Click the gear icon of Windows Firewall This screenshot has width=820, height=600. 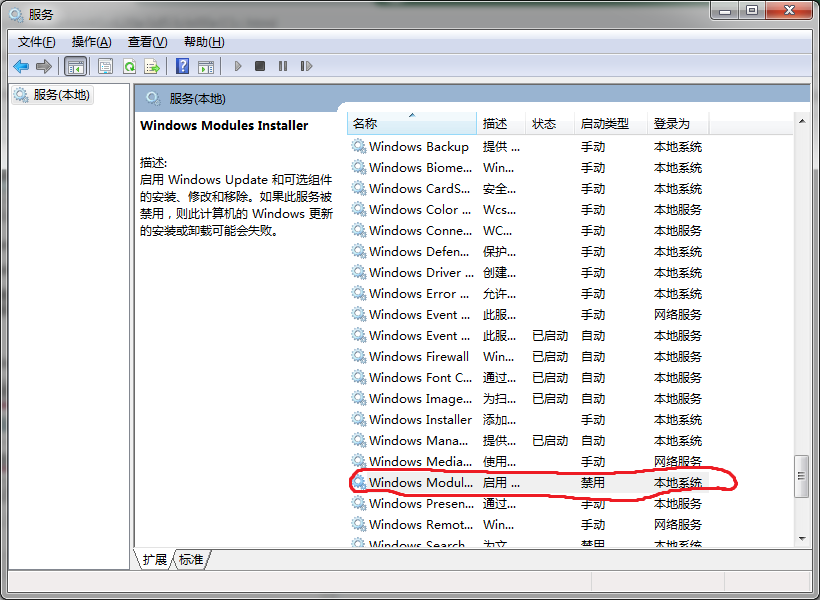tap(359, 356)
